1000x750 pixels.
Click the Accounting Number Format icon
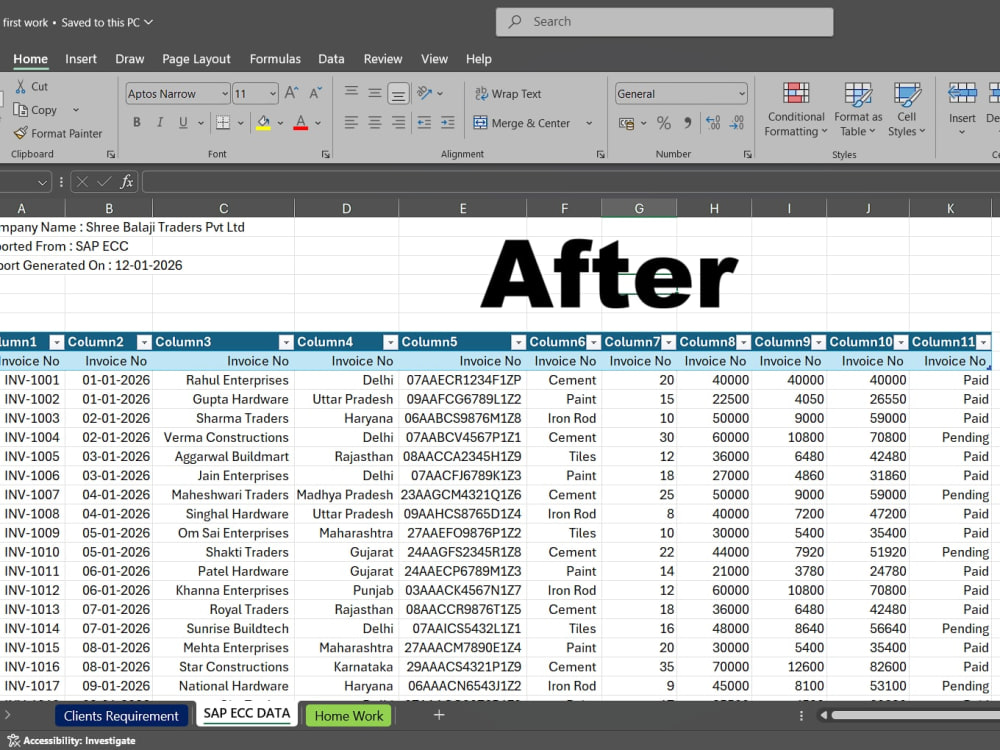(x=626, y=123)
